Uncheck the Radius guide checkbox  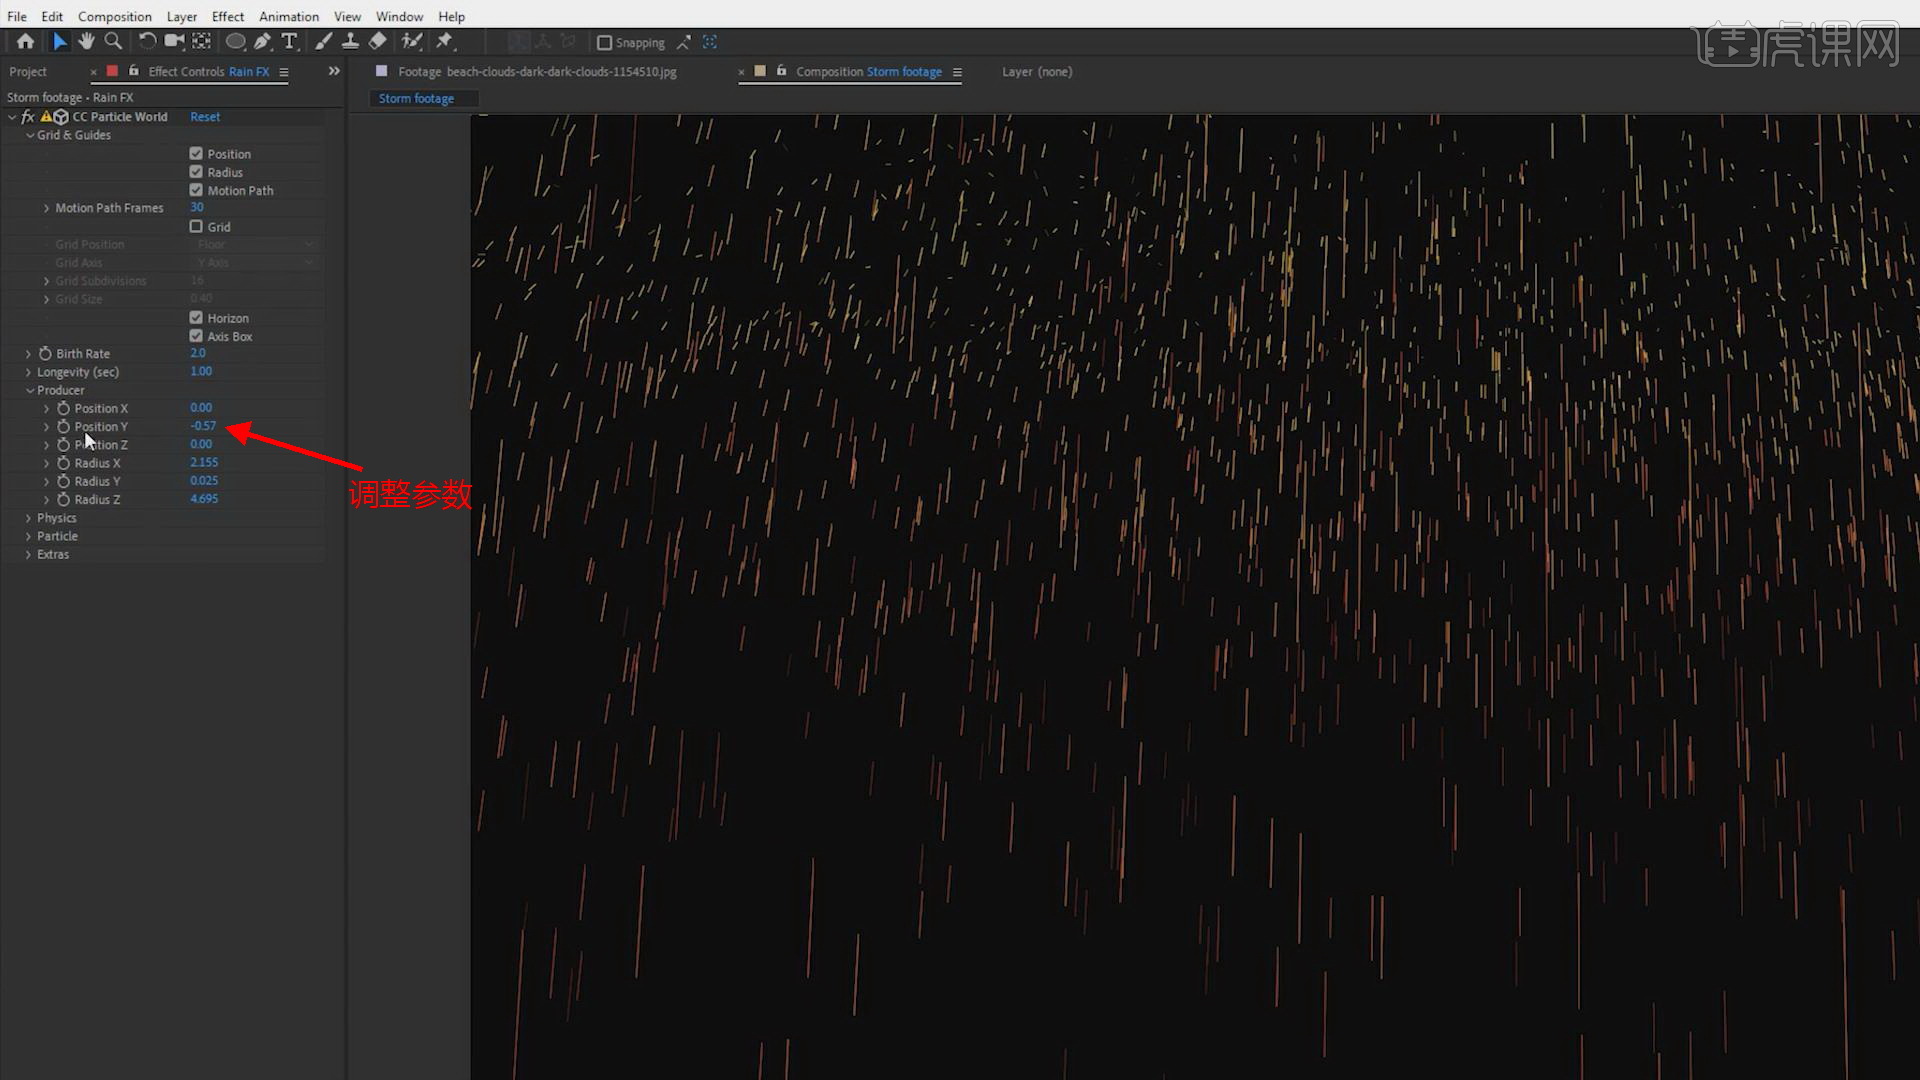click(x=196, y=172)
